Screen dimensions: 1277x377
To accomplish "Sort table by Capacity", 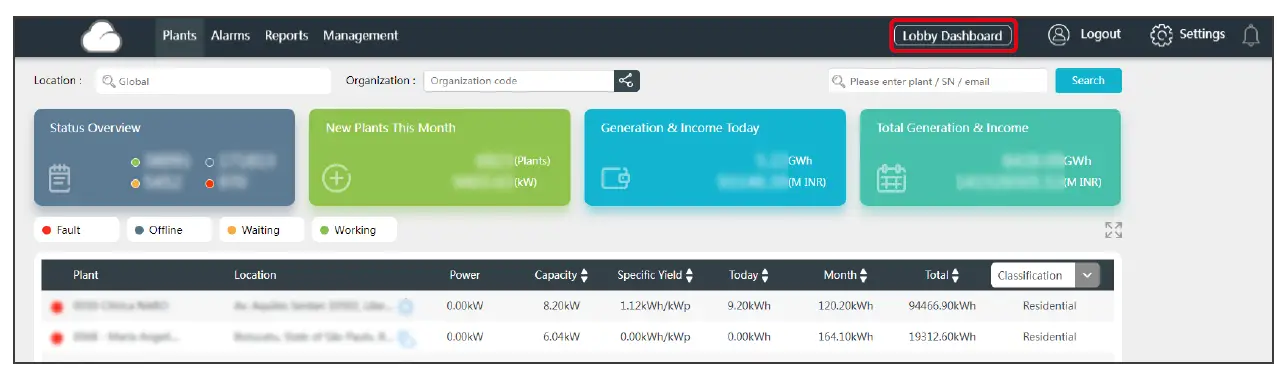I will click(x=584, y=275).
